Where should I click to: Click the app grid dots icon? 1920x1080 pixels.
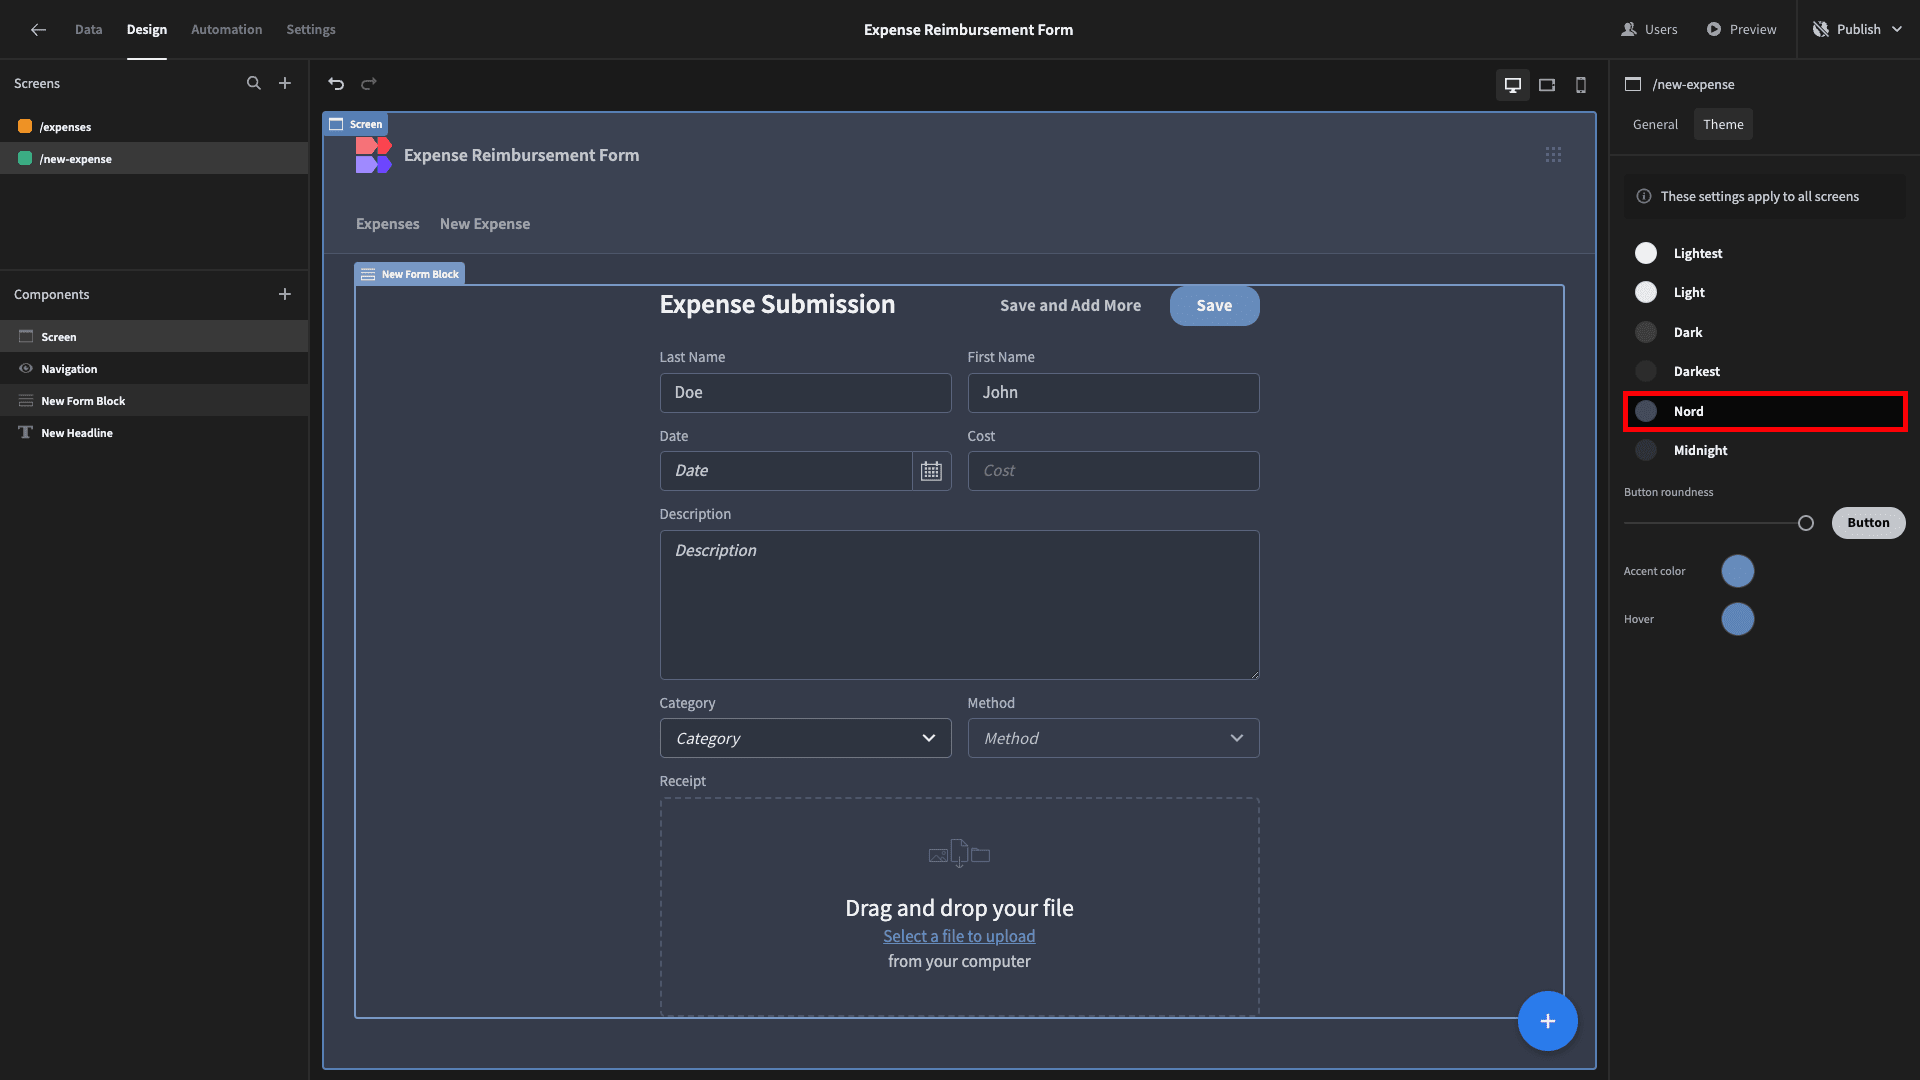point(1553,155)
